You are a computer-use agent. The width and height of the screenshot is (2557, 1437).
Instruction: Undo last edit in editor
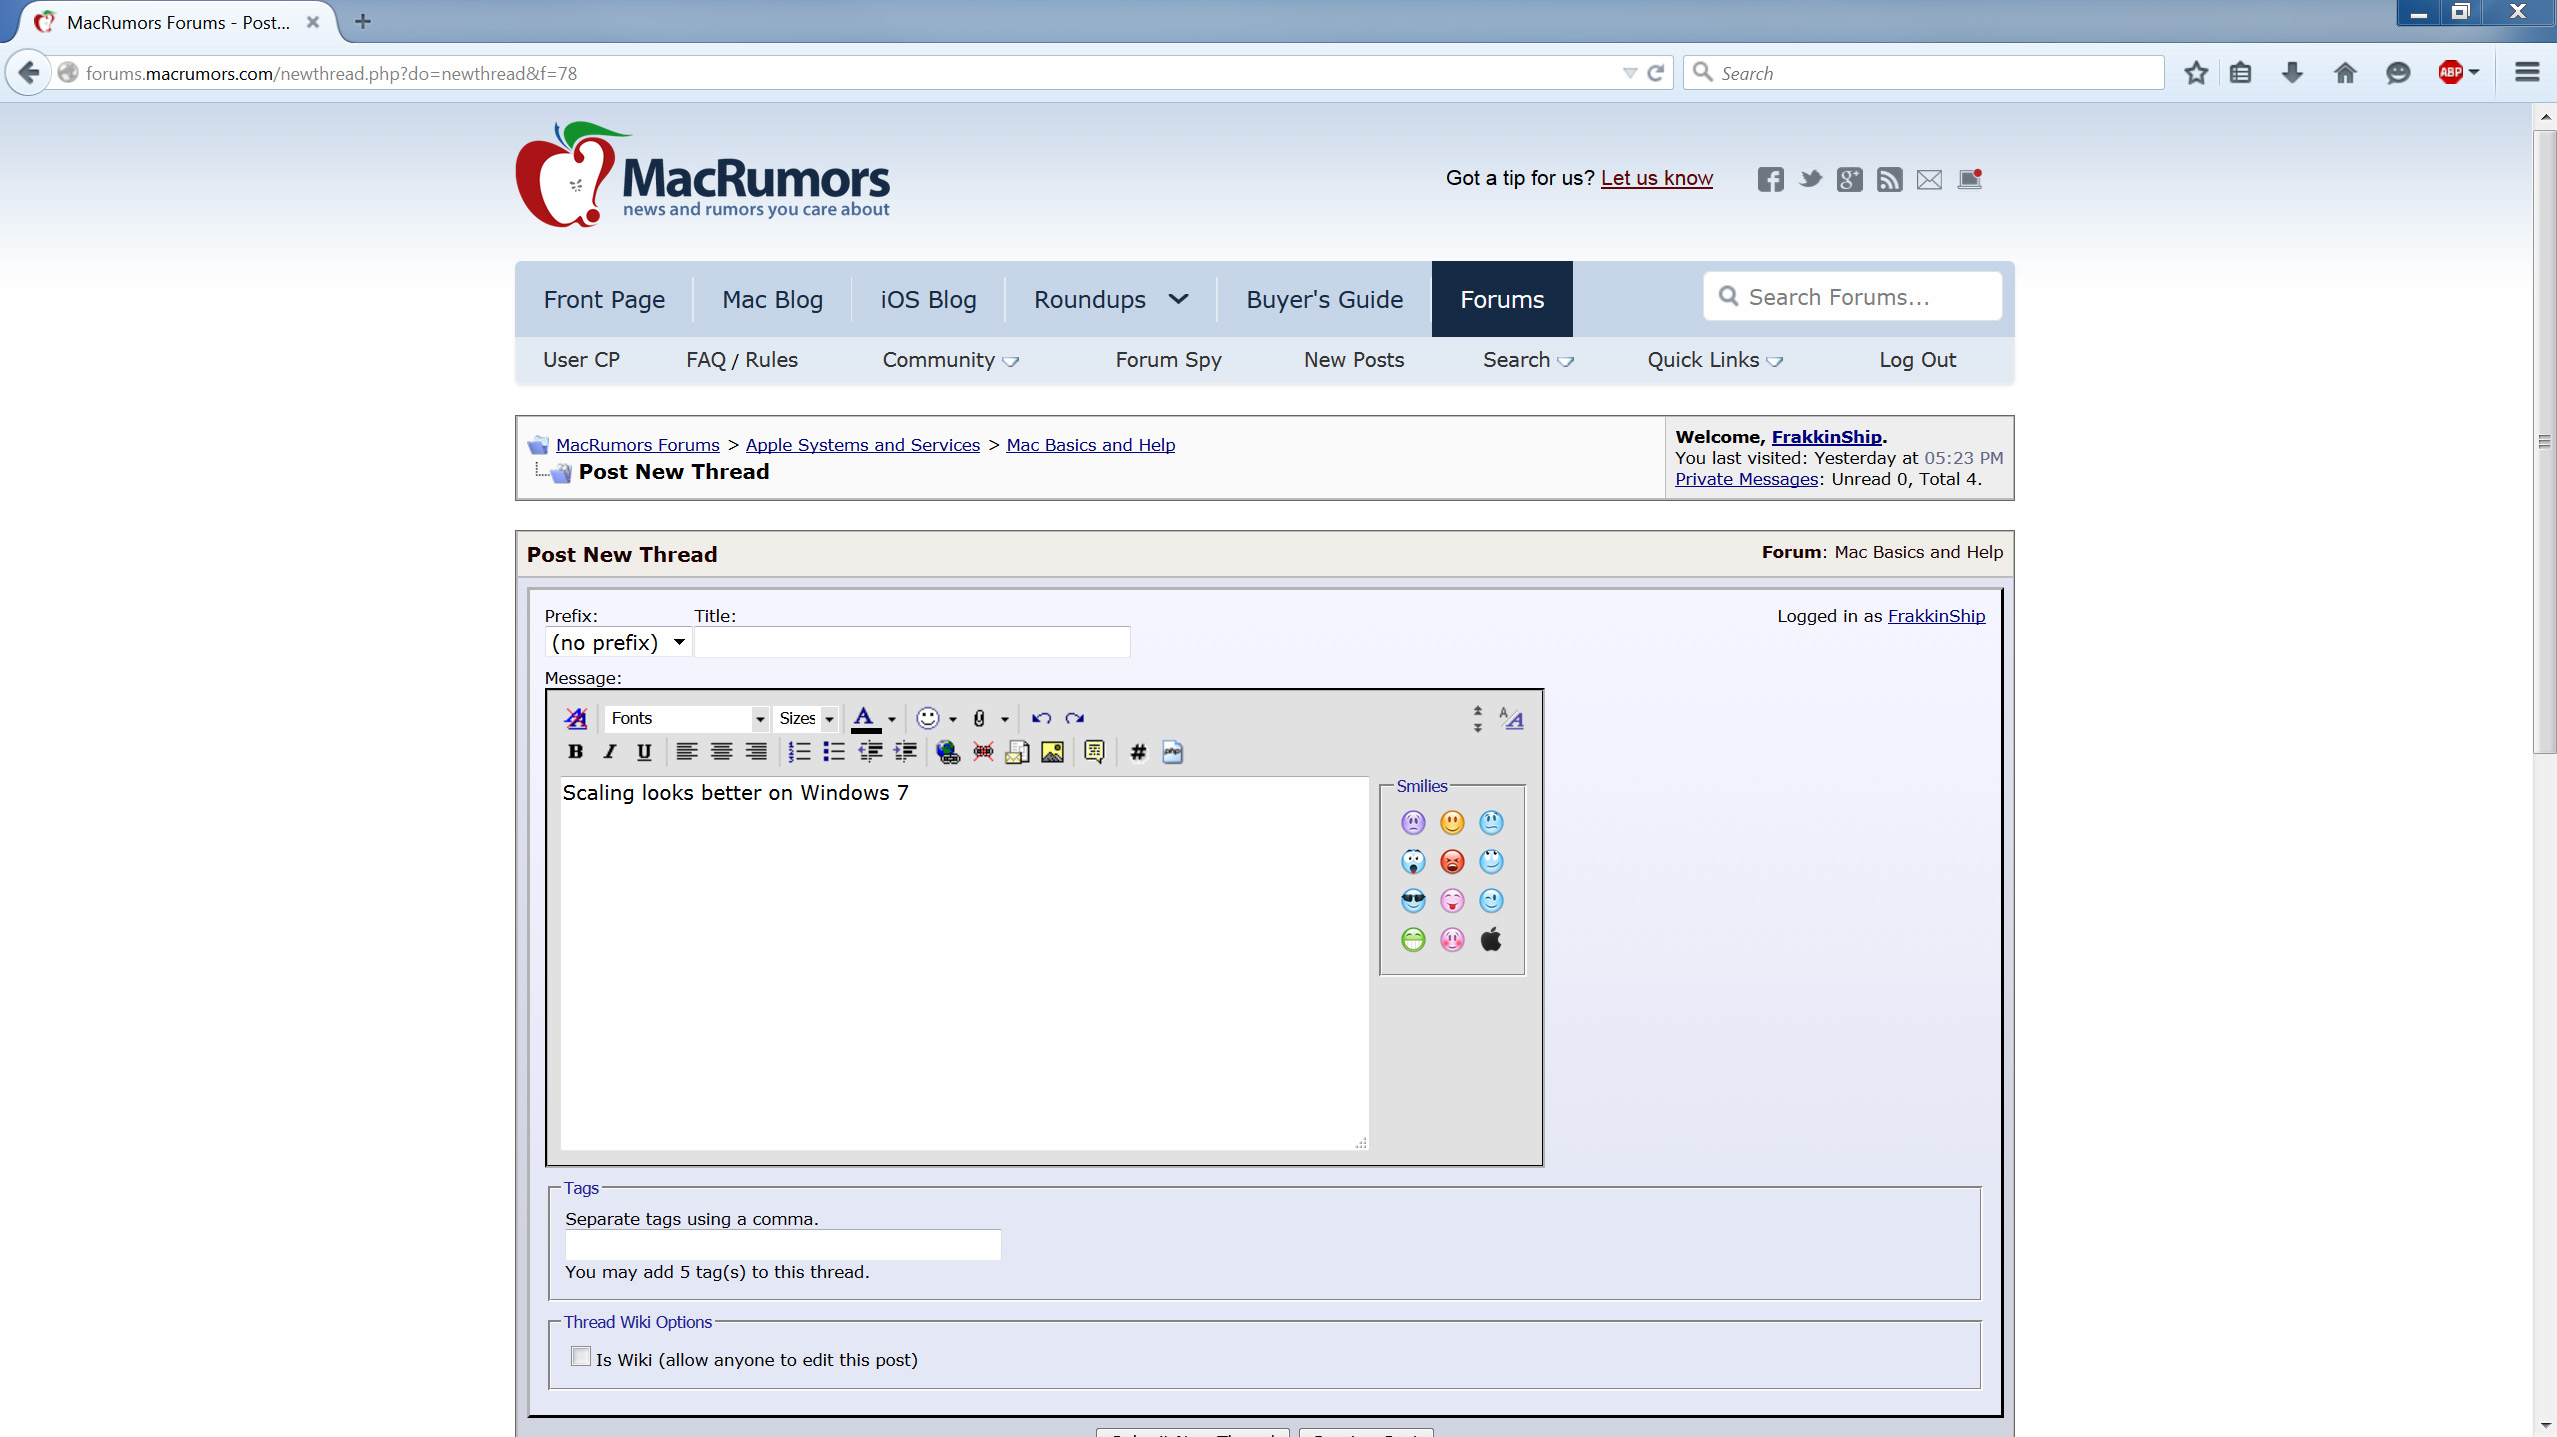click(x=1041, y=718)
